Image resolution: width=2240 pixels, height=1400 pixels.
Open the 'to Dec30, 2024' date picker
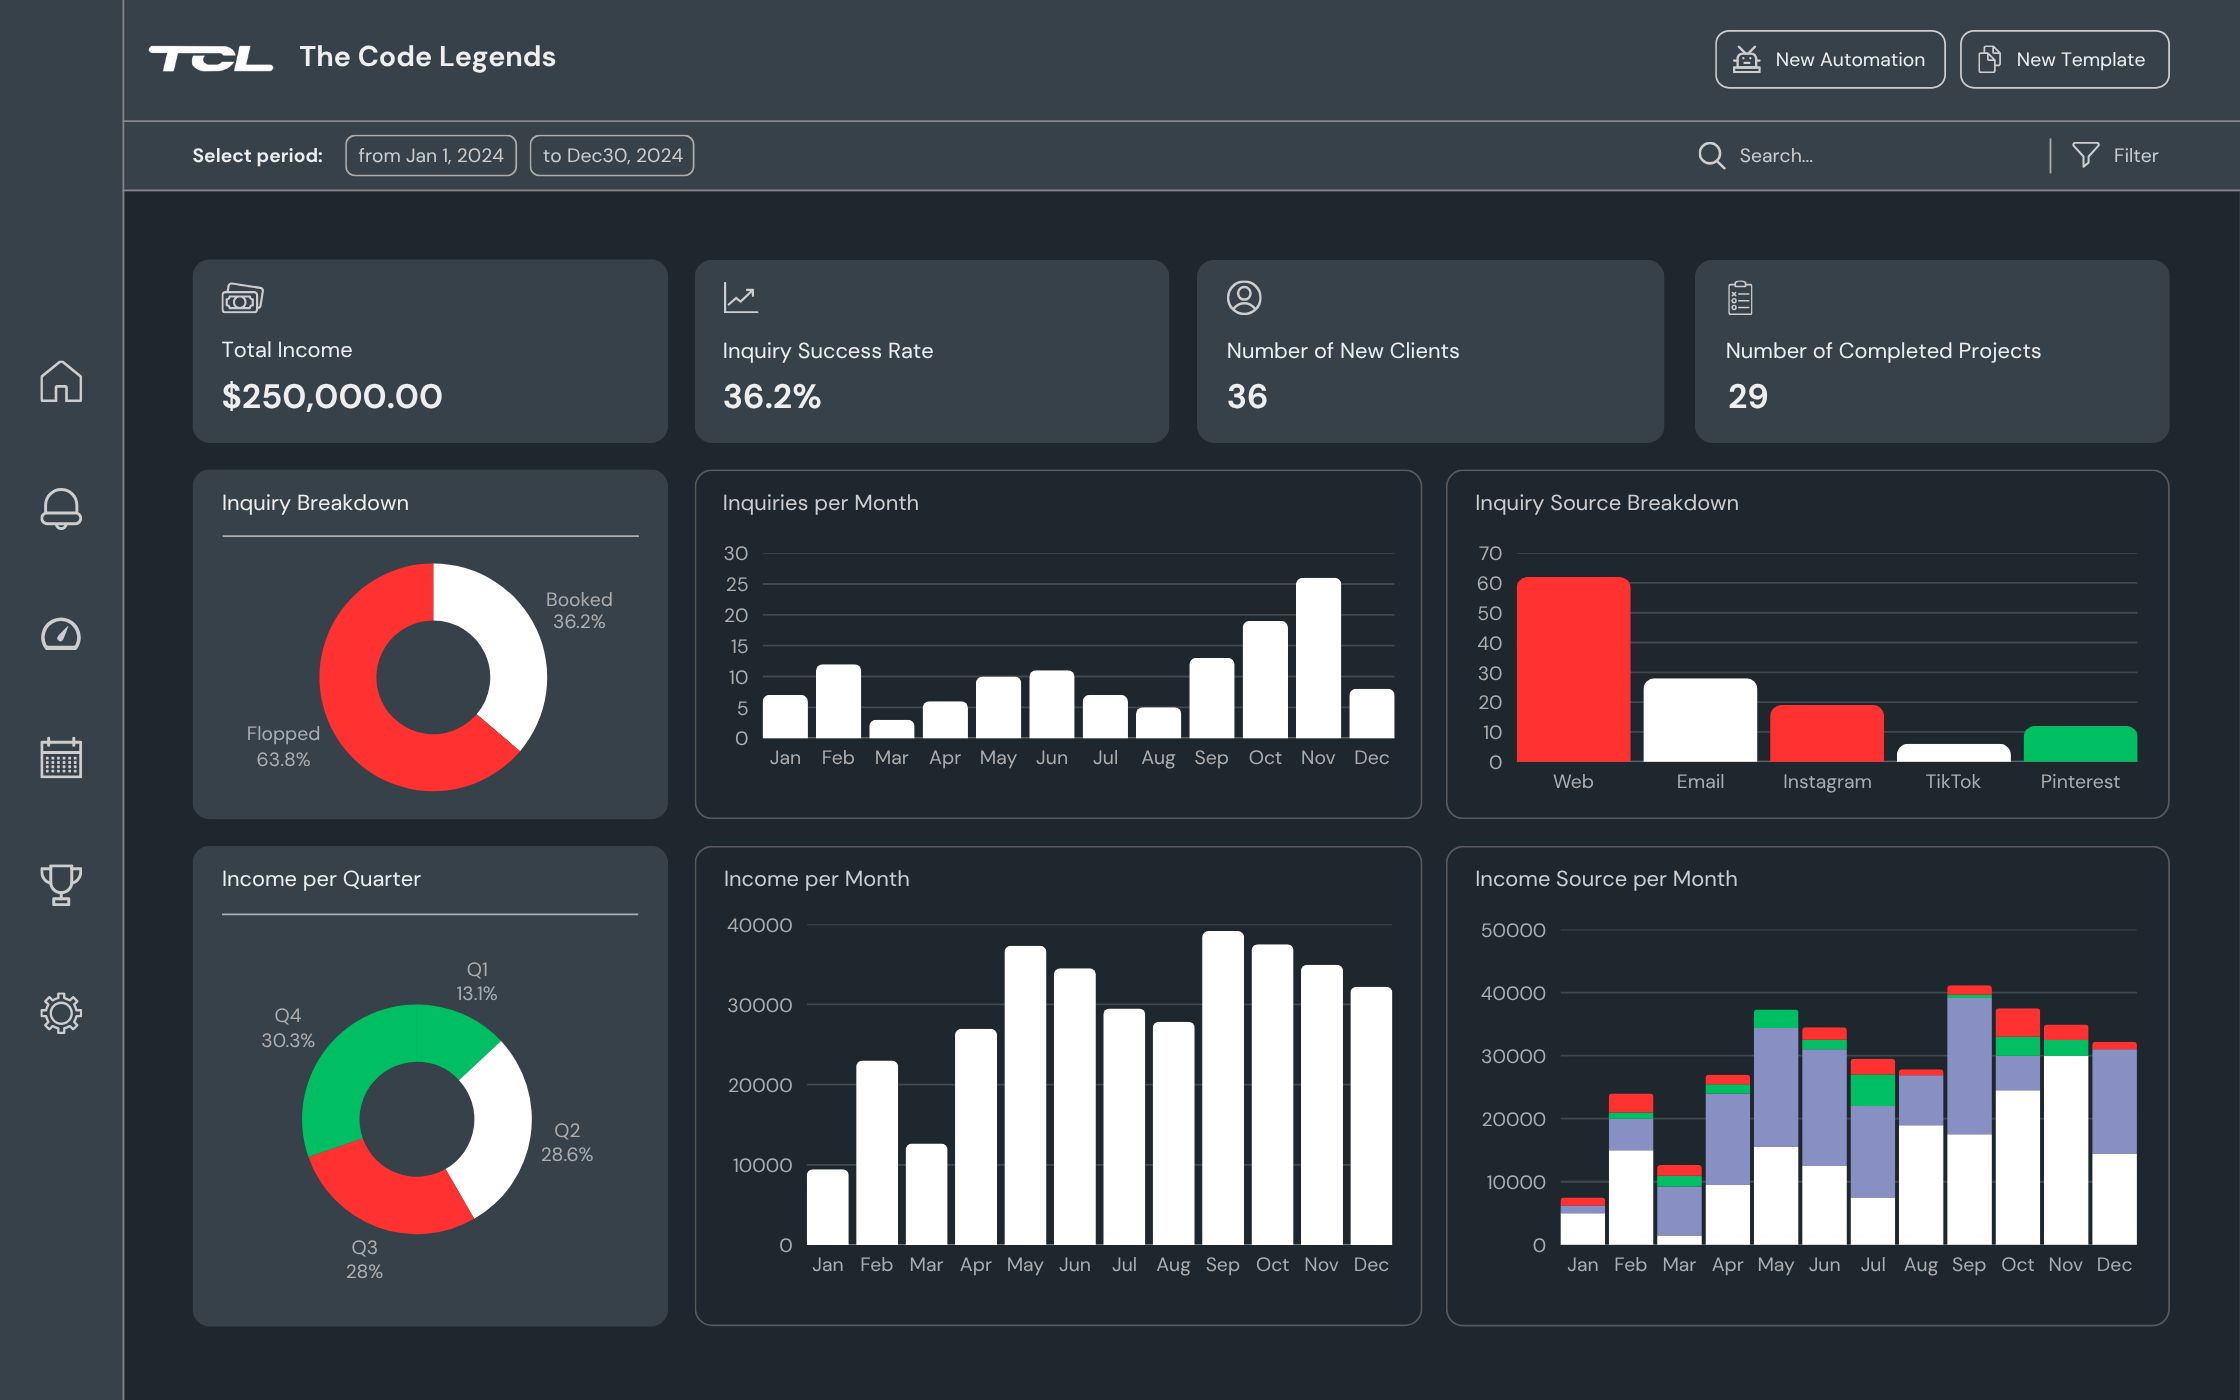tap(612, 156)
